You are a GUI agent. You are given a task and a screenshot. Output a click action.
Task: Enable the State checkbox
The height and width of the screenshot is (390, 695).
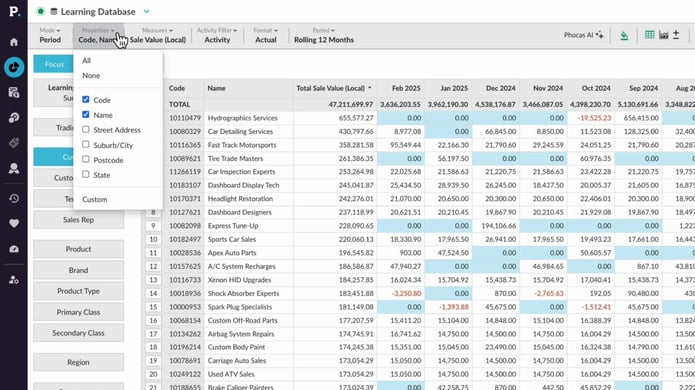86,175
